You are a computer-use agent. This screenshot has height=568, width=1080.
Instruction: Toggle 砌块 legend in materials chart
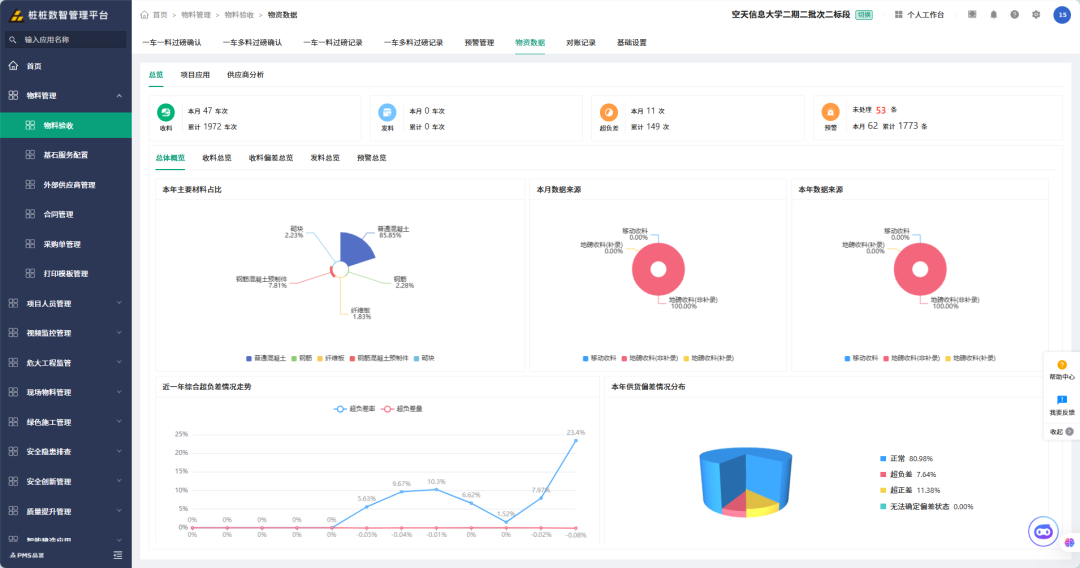424,358
